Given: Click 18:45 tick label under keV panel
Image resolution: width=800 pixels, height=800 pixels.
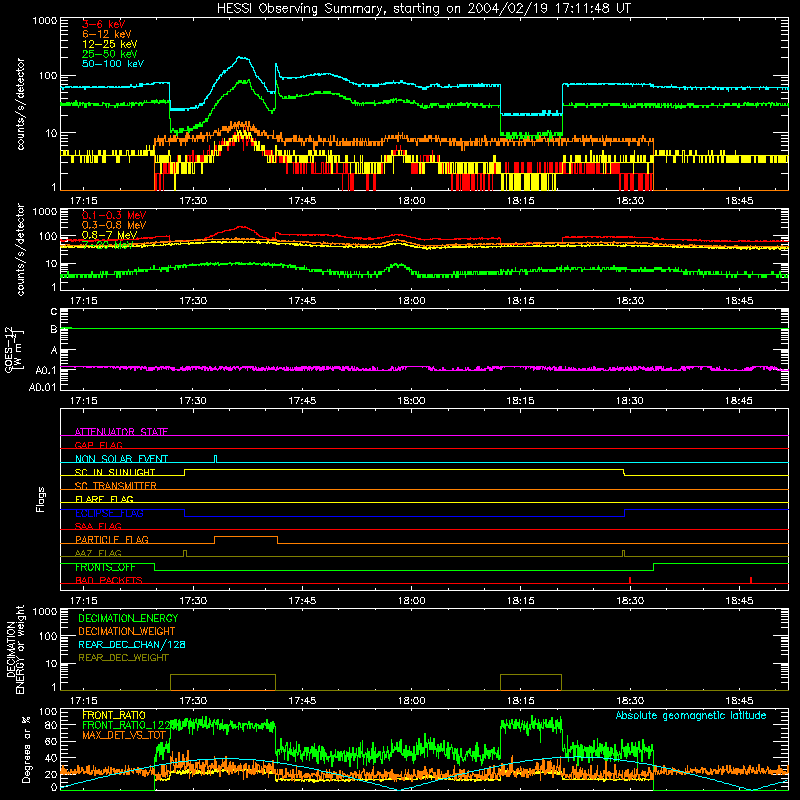Looking at the screenshot, I should (739, 201).
